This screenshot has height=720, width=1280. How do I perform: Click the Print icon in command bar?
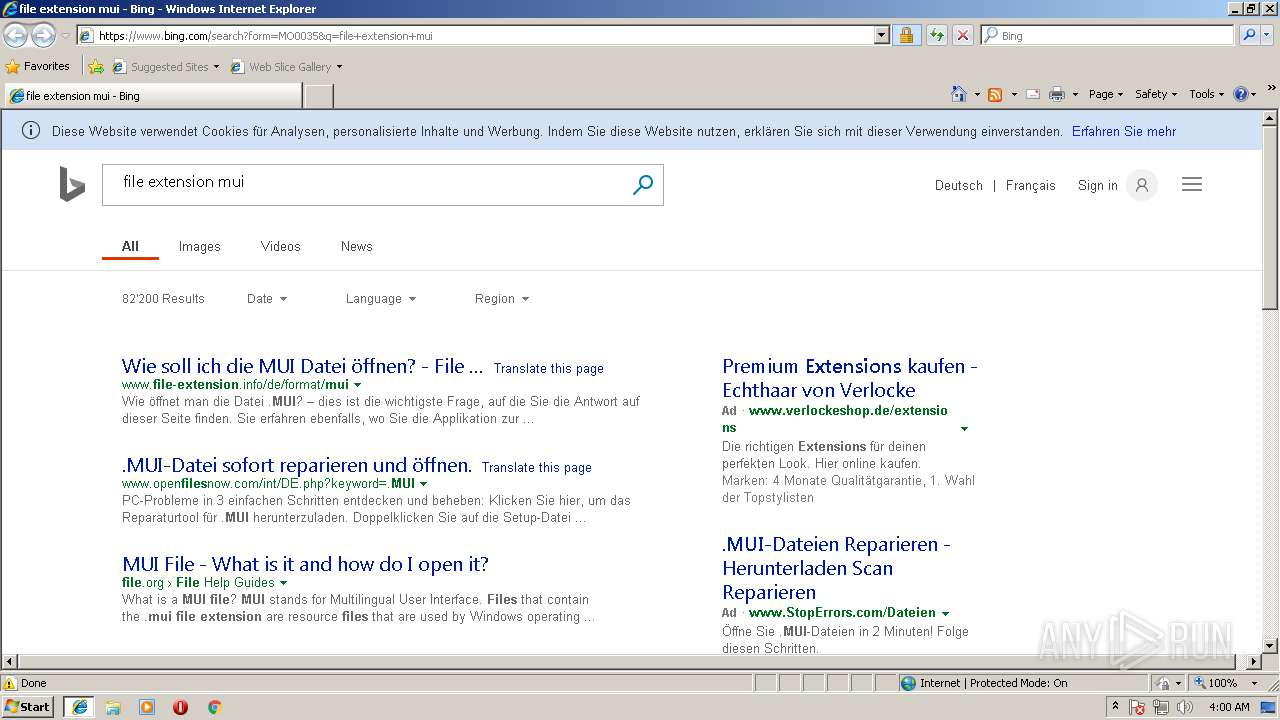pyautogui.click(x=1057, y=94)
